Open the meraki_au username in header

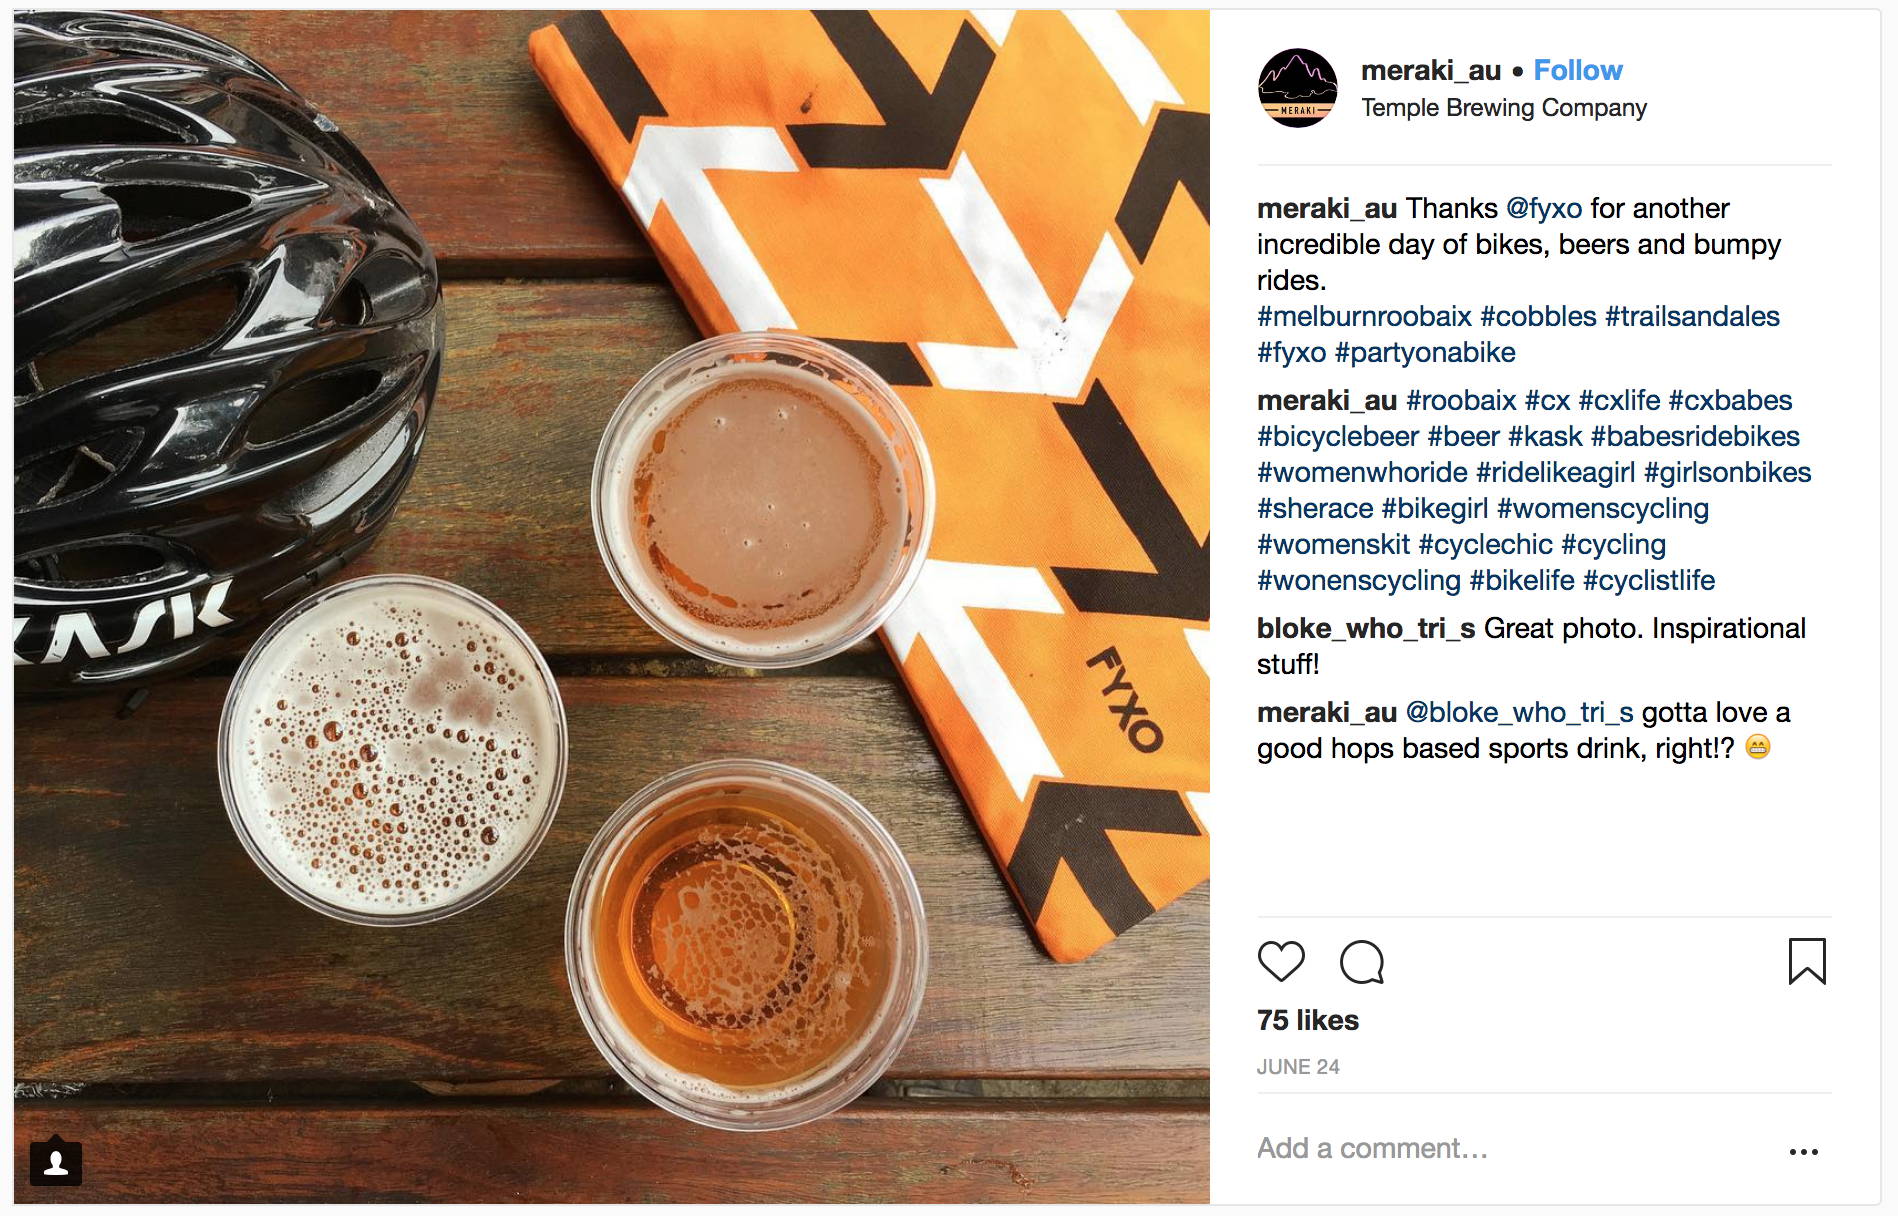1431,70
